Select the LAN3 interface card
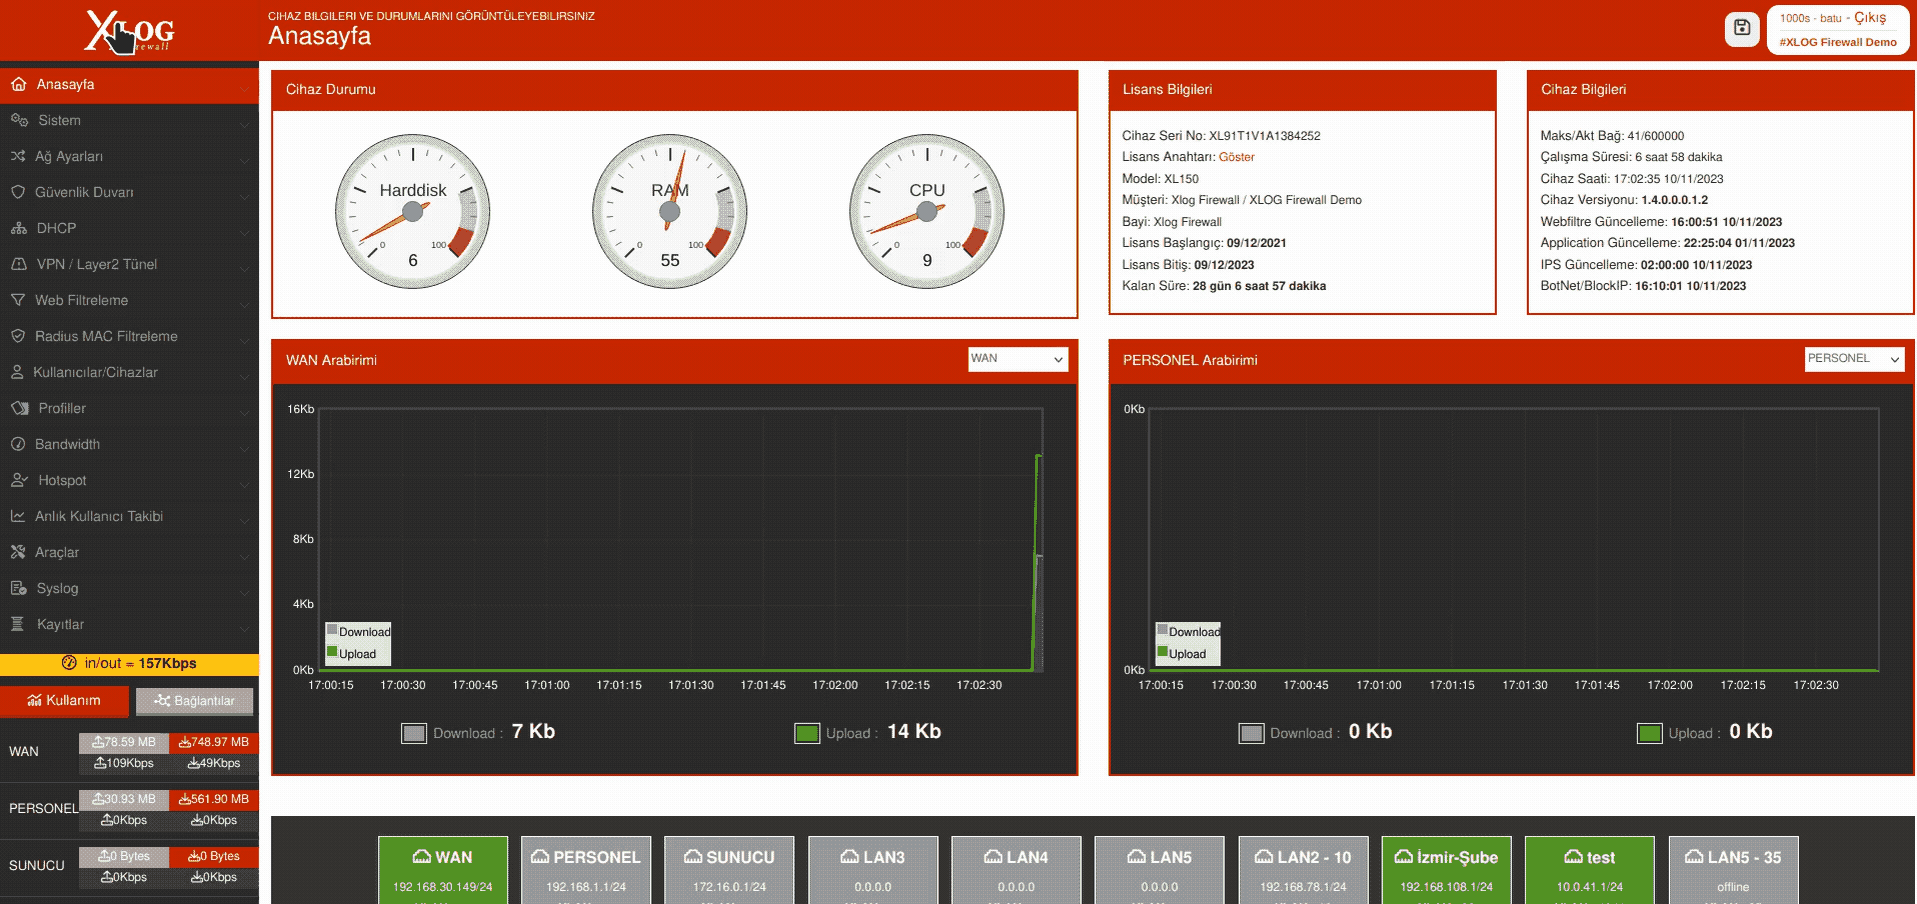Viewport: 1917px width, 904px height. (x=873, y=870)
